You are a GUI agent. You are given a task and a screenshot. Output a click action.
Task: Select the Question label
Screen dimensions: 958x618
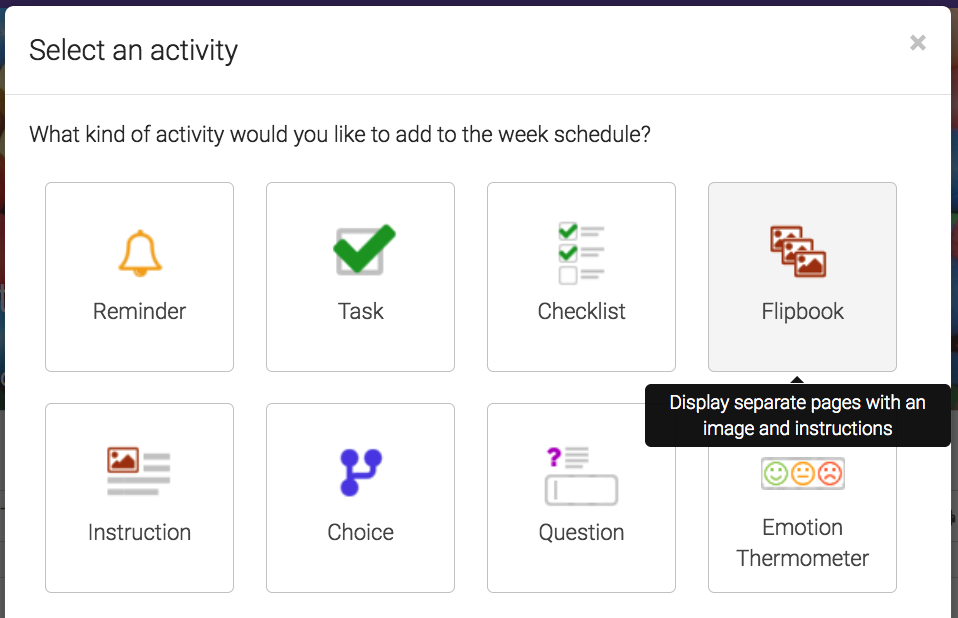tap(581, 532)
